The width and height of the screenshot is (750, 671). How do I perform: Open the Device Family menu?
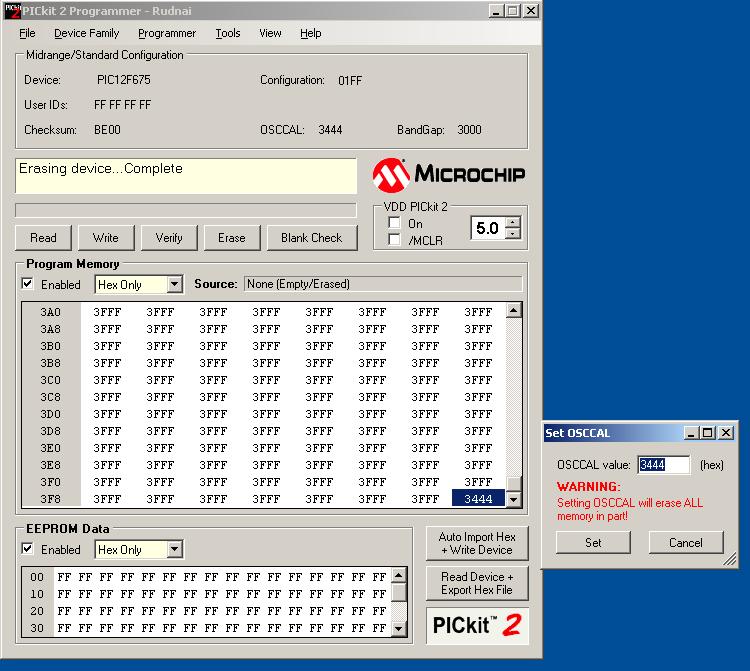pyautogui.click(x=87, y=33)
